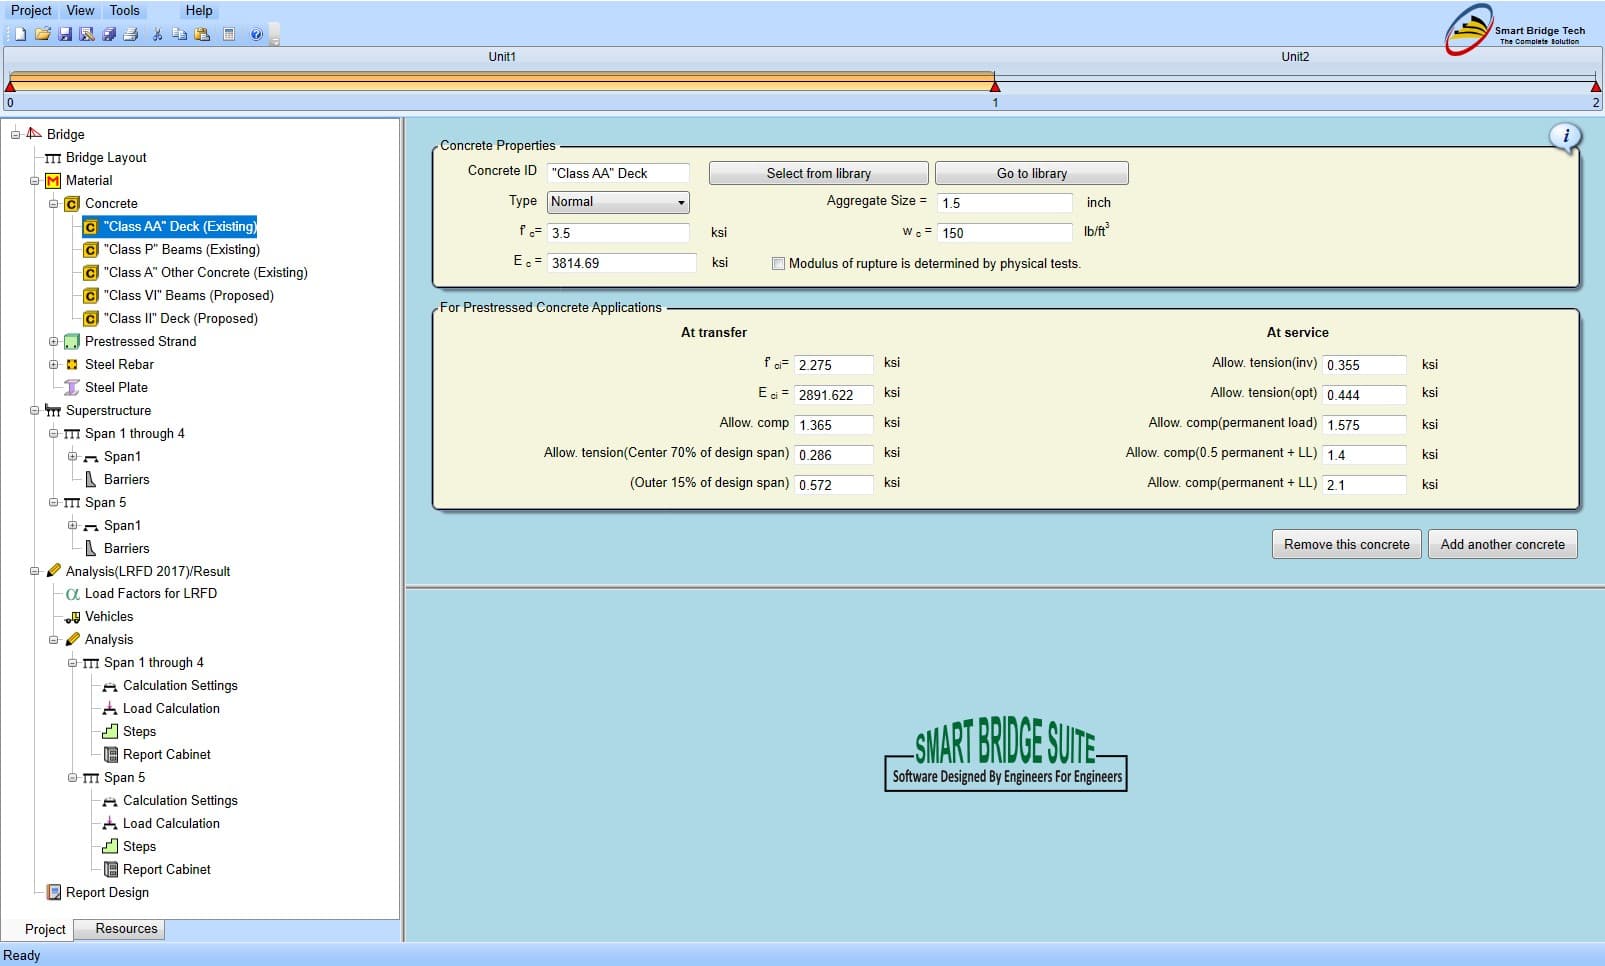Viewport: 1605px width, 966px height.
Task: Collapse the Superstructure tree node
Action: coord(35,411)
